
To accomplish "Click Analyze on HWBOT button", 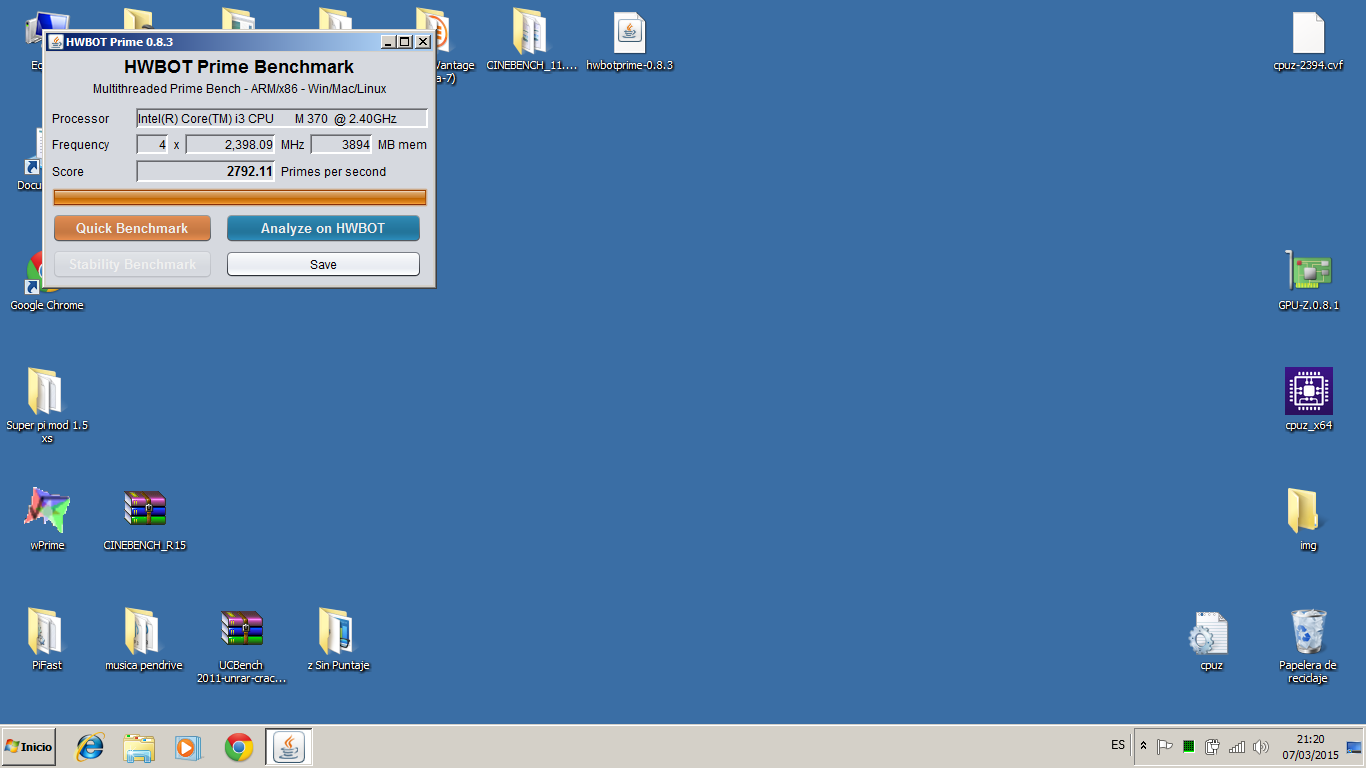I will [323, 228].
